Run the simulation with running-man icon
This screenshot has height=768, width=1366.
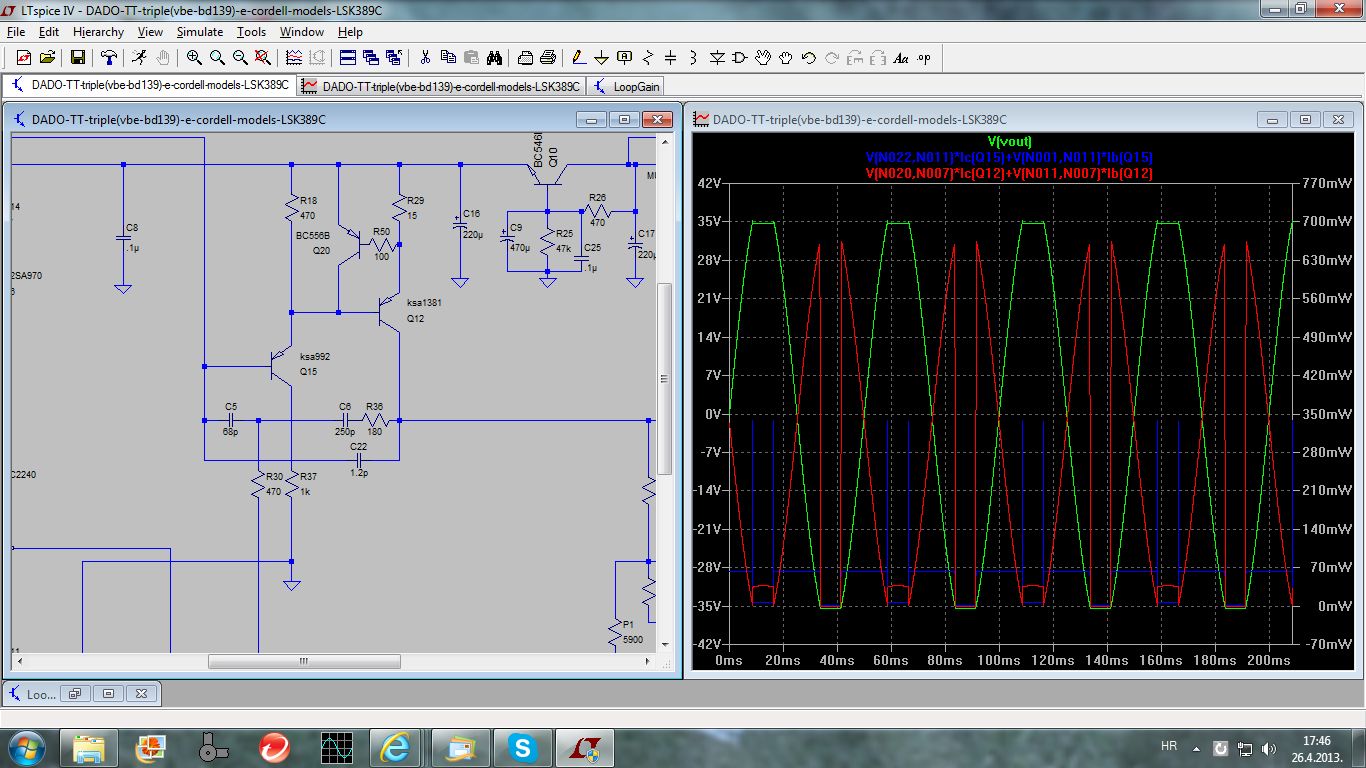pos(139,57)
